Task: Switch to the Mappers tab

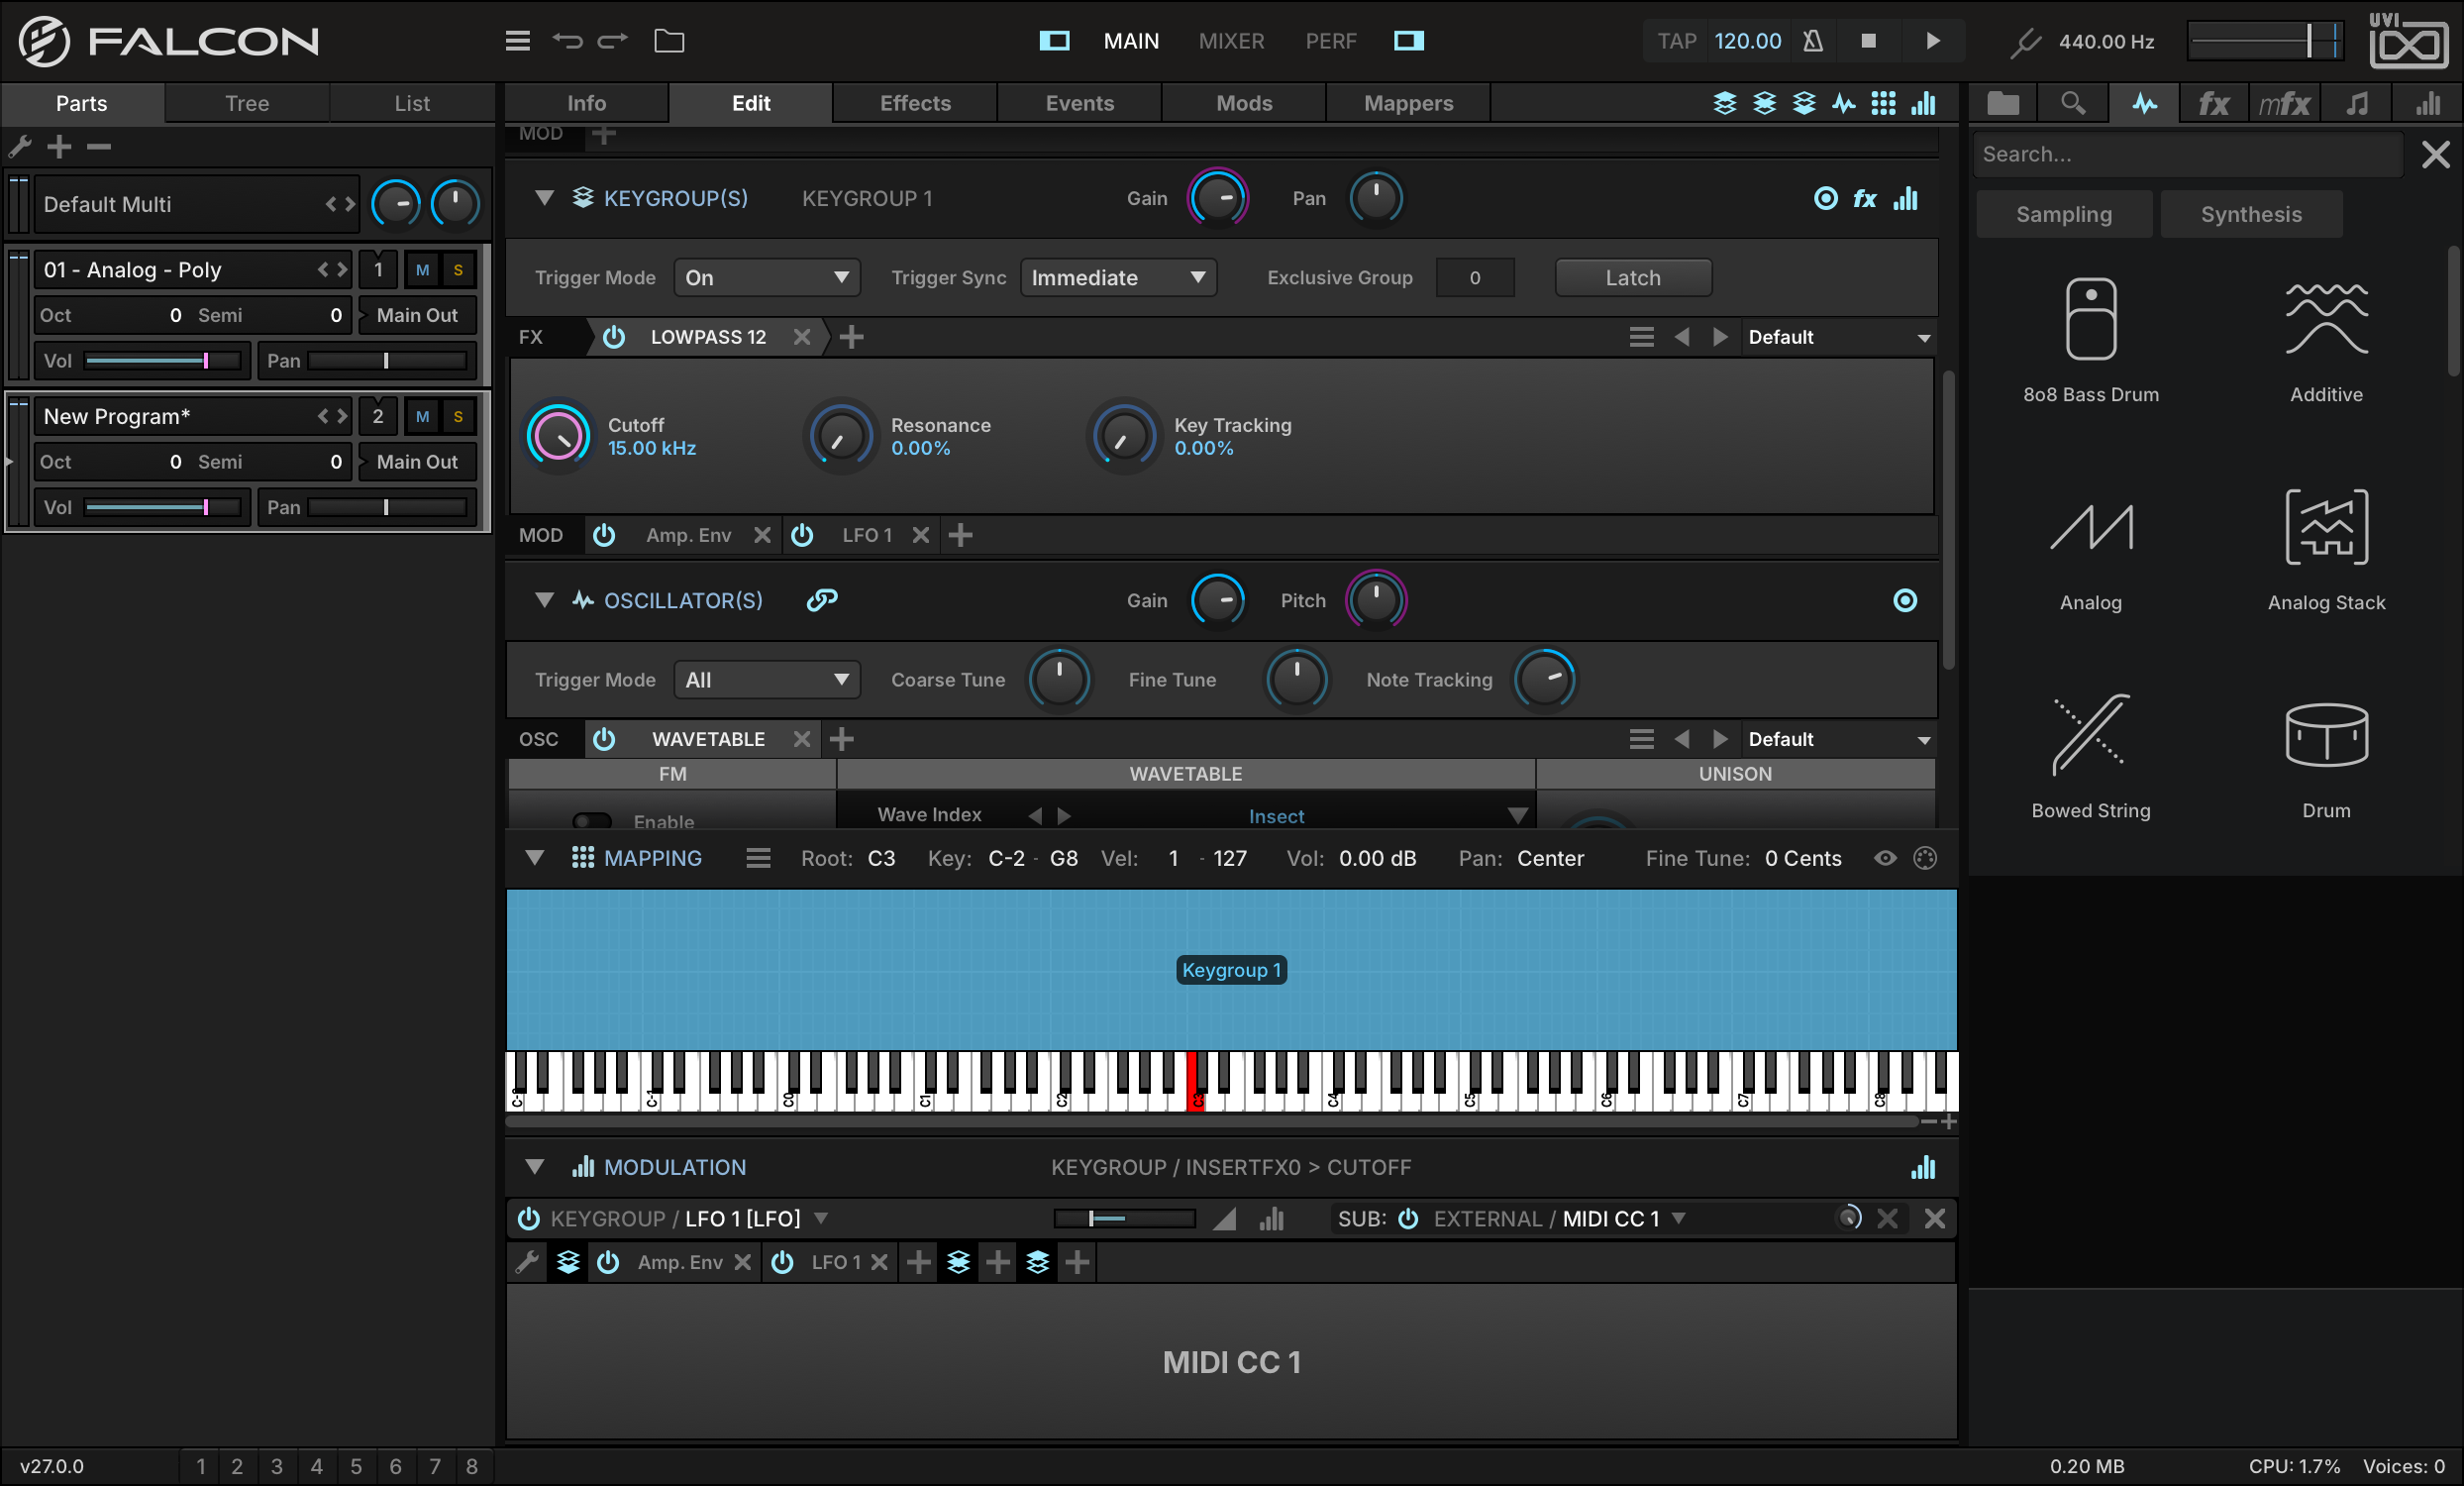Action: 1408,103
